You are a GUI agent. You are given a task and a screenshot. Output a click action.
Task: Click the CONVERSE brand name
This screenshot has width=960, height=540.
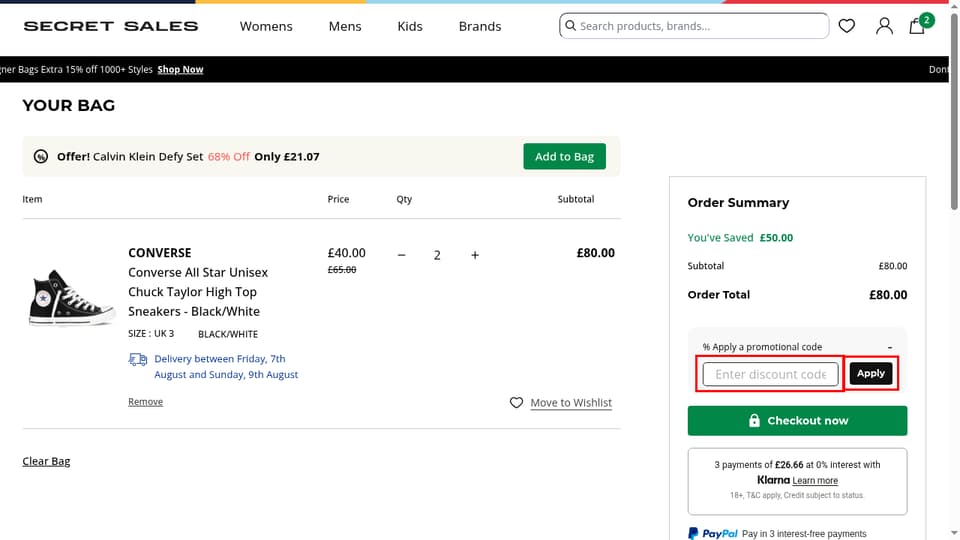click(x=160, y=253)
